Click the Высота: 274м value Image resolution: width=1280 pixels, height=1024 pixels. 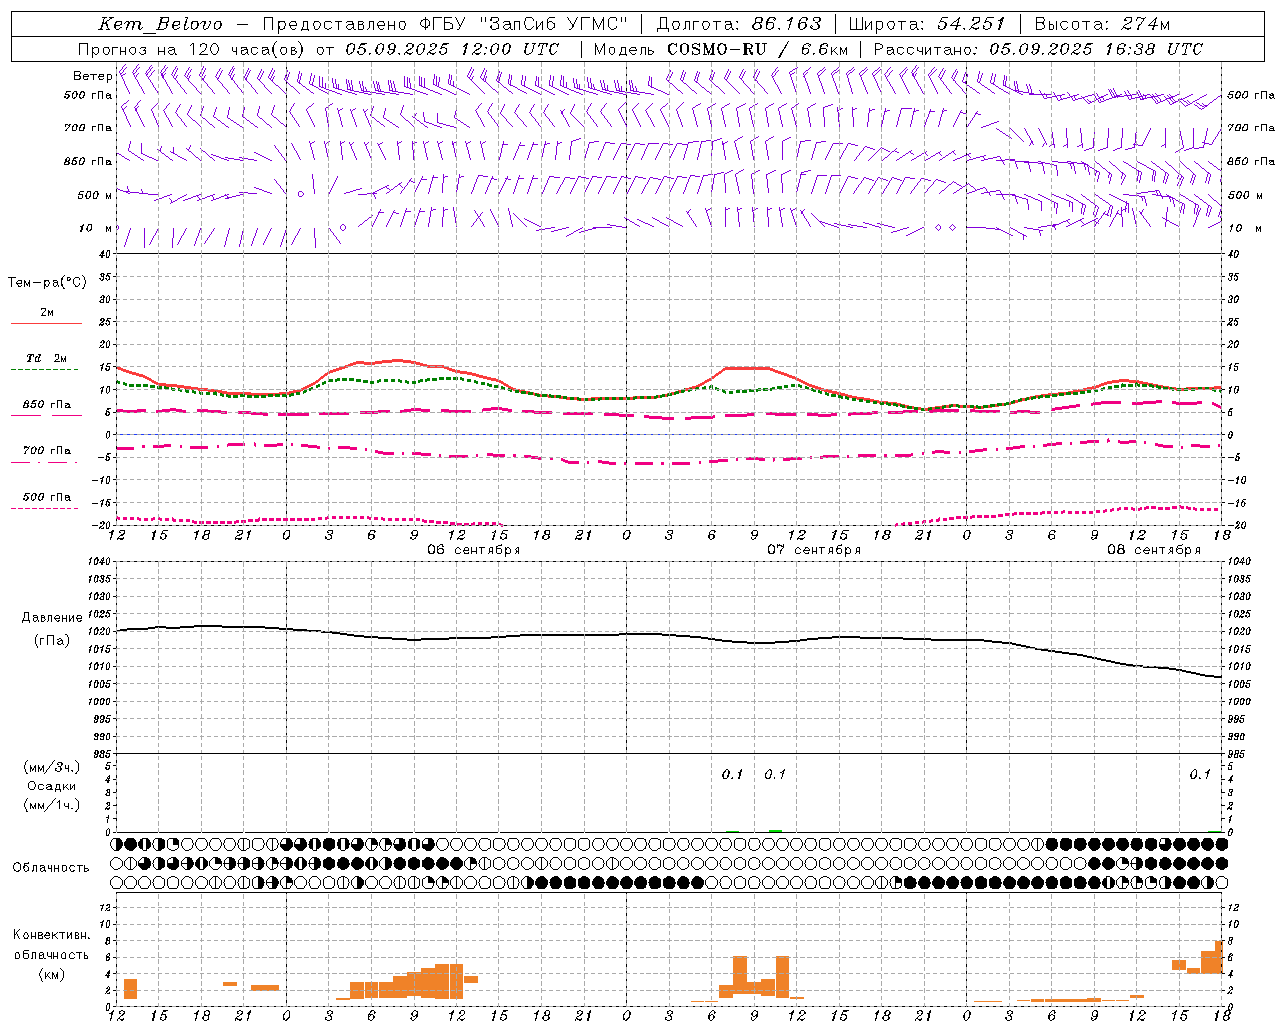click(1102, 24)
